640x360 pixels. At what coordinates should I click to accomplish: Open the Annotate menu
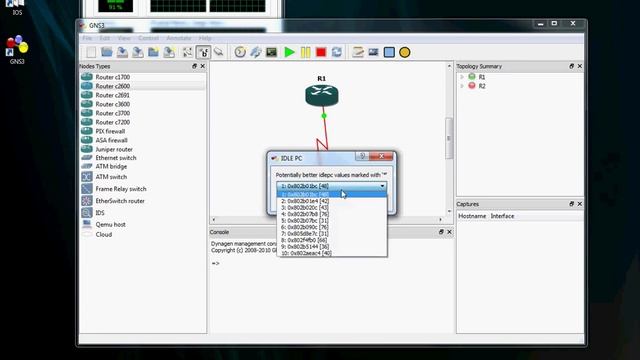click(x=178, y=38)
